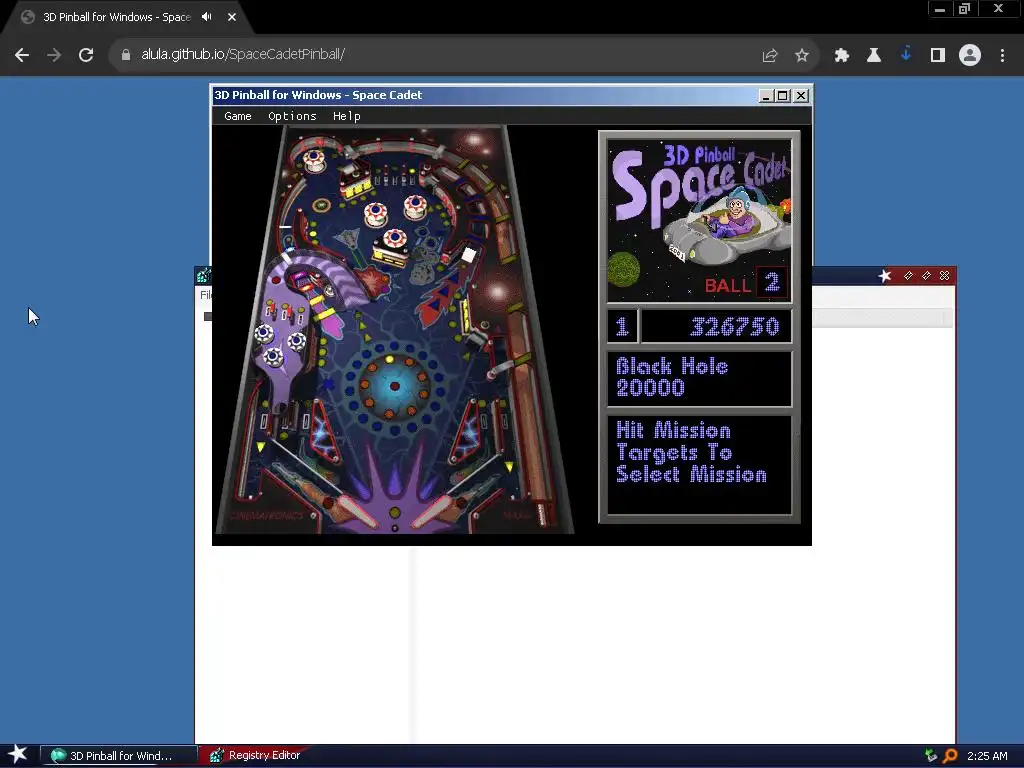The image size is (1024, 768).
Task: Click the 2:25 AM taskbar clock
Action: coord(987,756)
